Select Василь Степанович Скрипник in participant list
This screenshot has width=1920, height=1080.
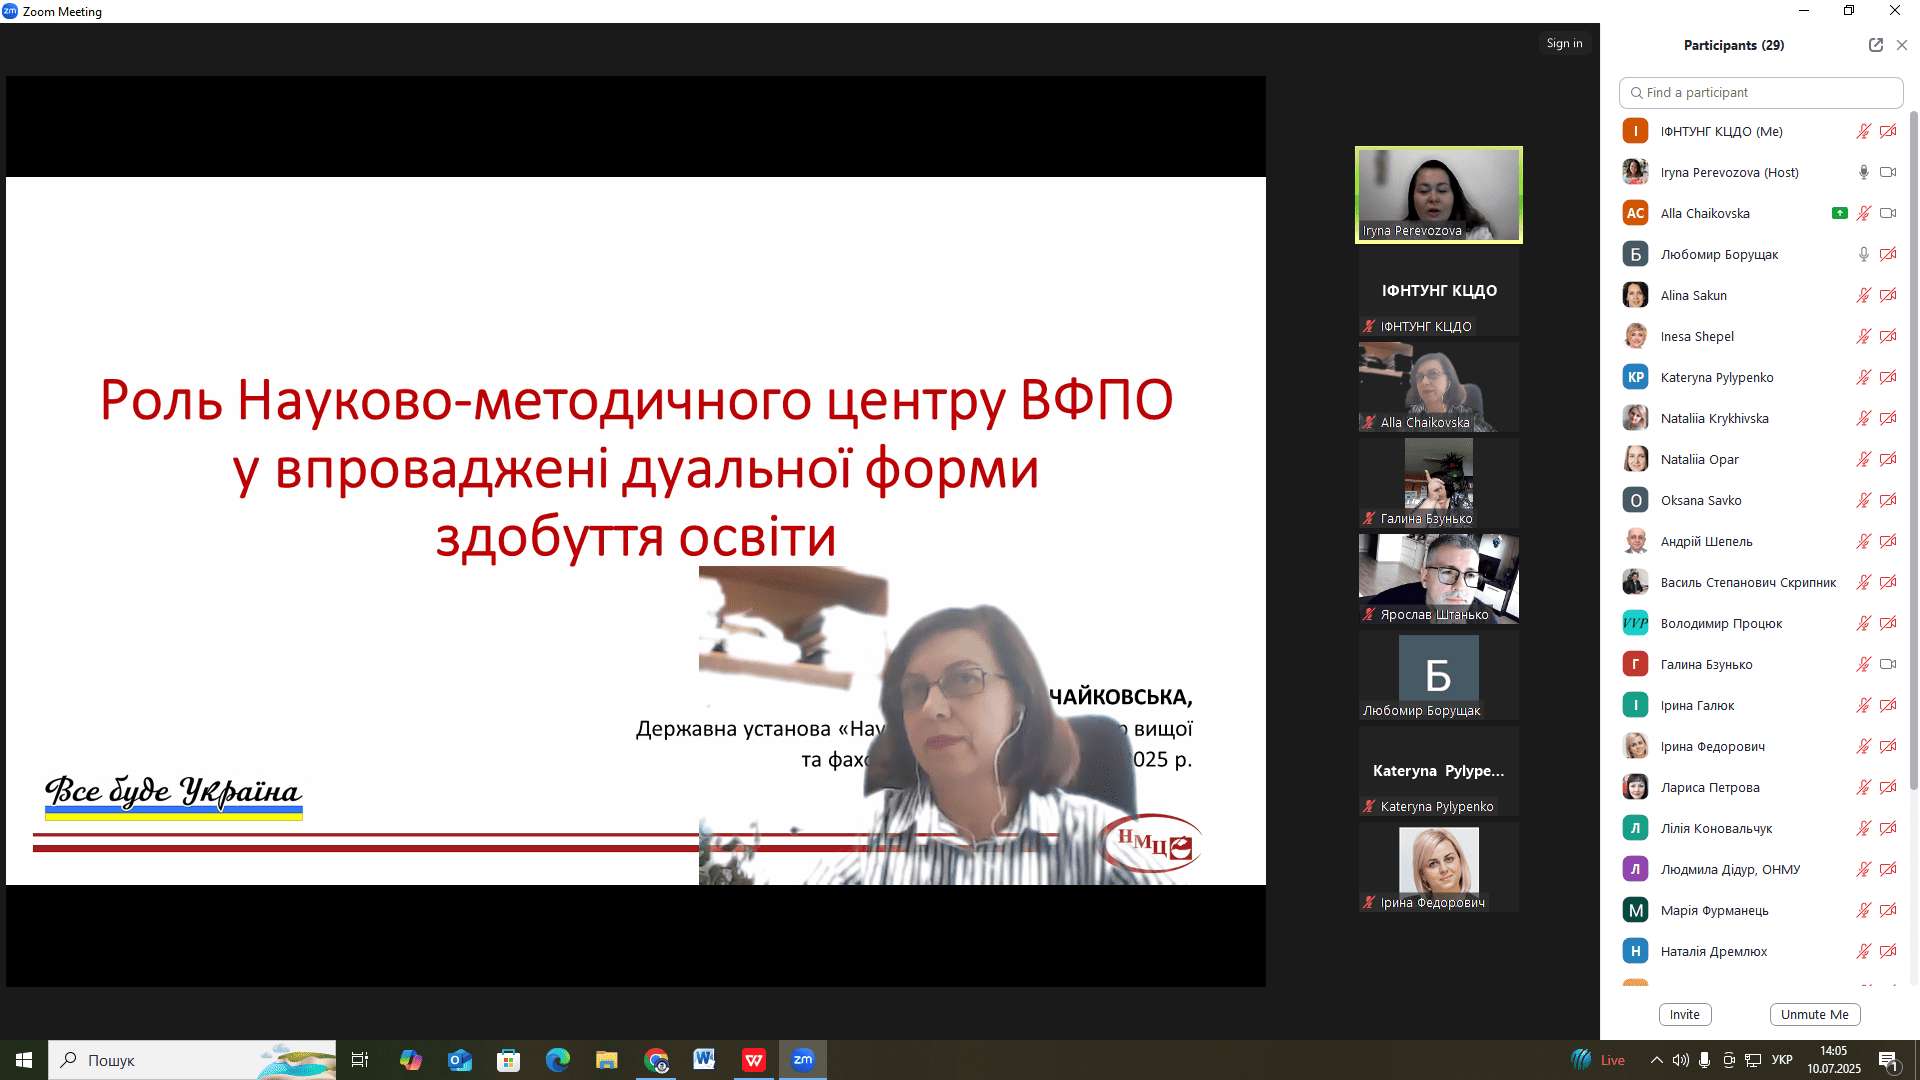tap(1760, 582)
